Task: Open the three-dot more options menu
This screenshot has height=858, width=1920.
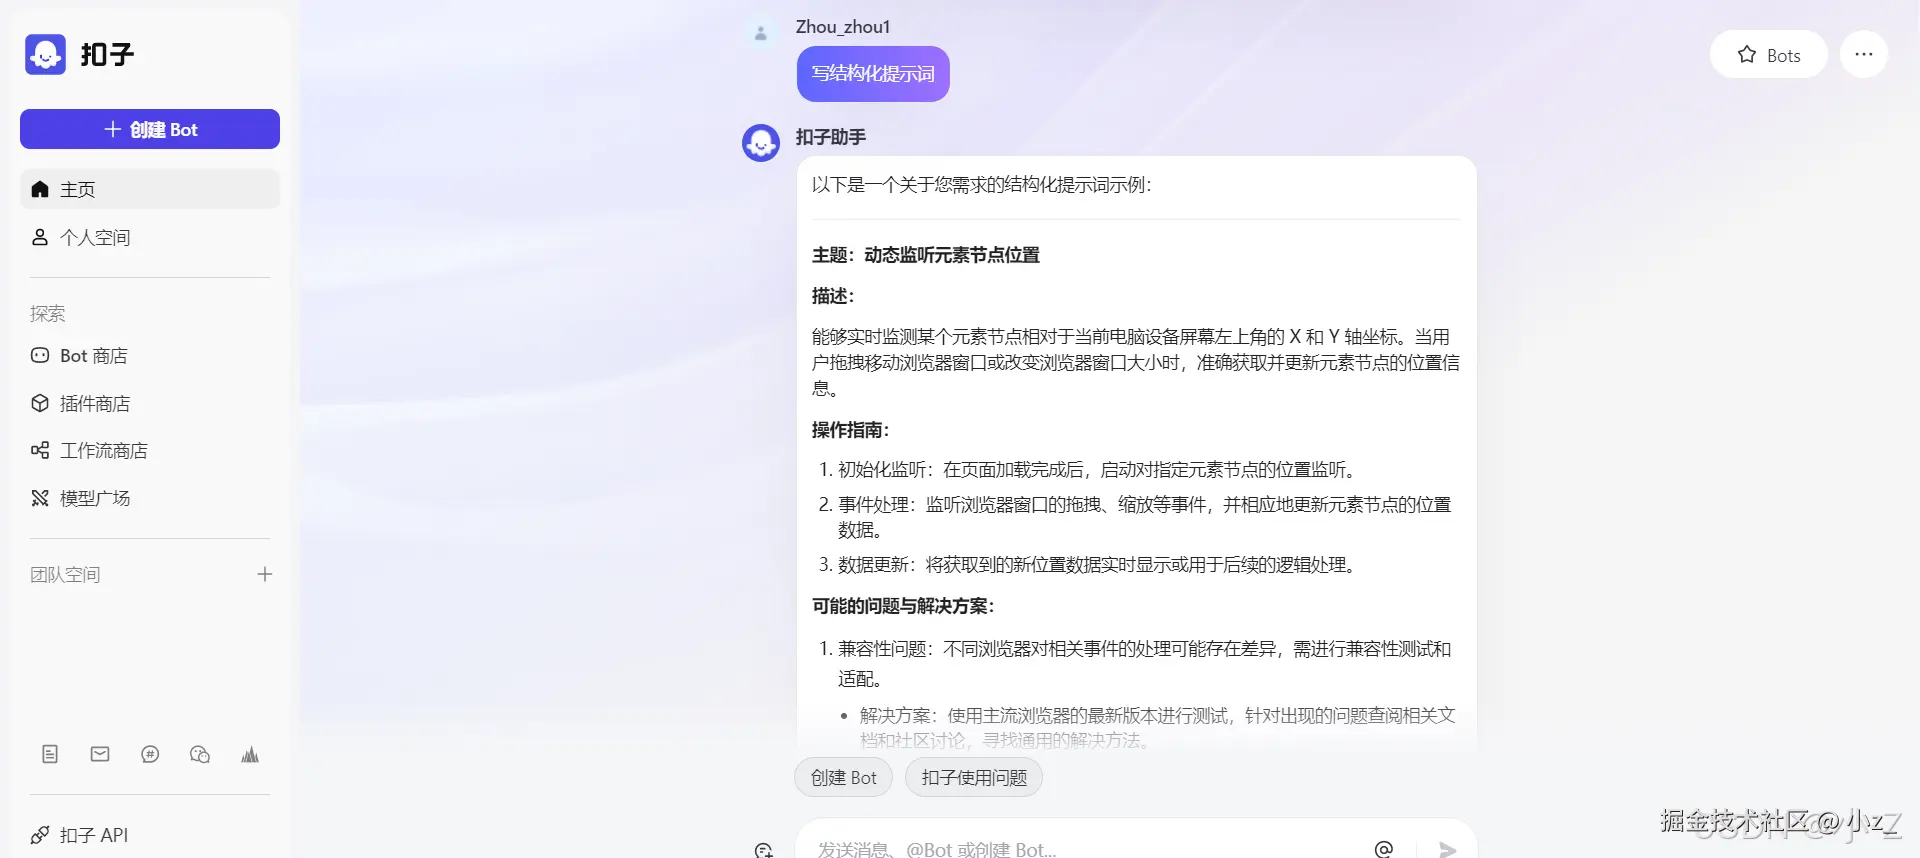Action: 1864,54
